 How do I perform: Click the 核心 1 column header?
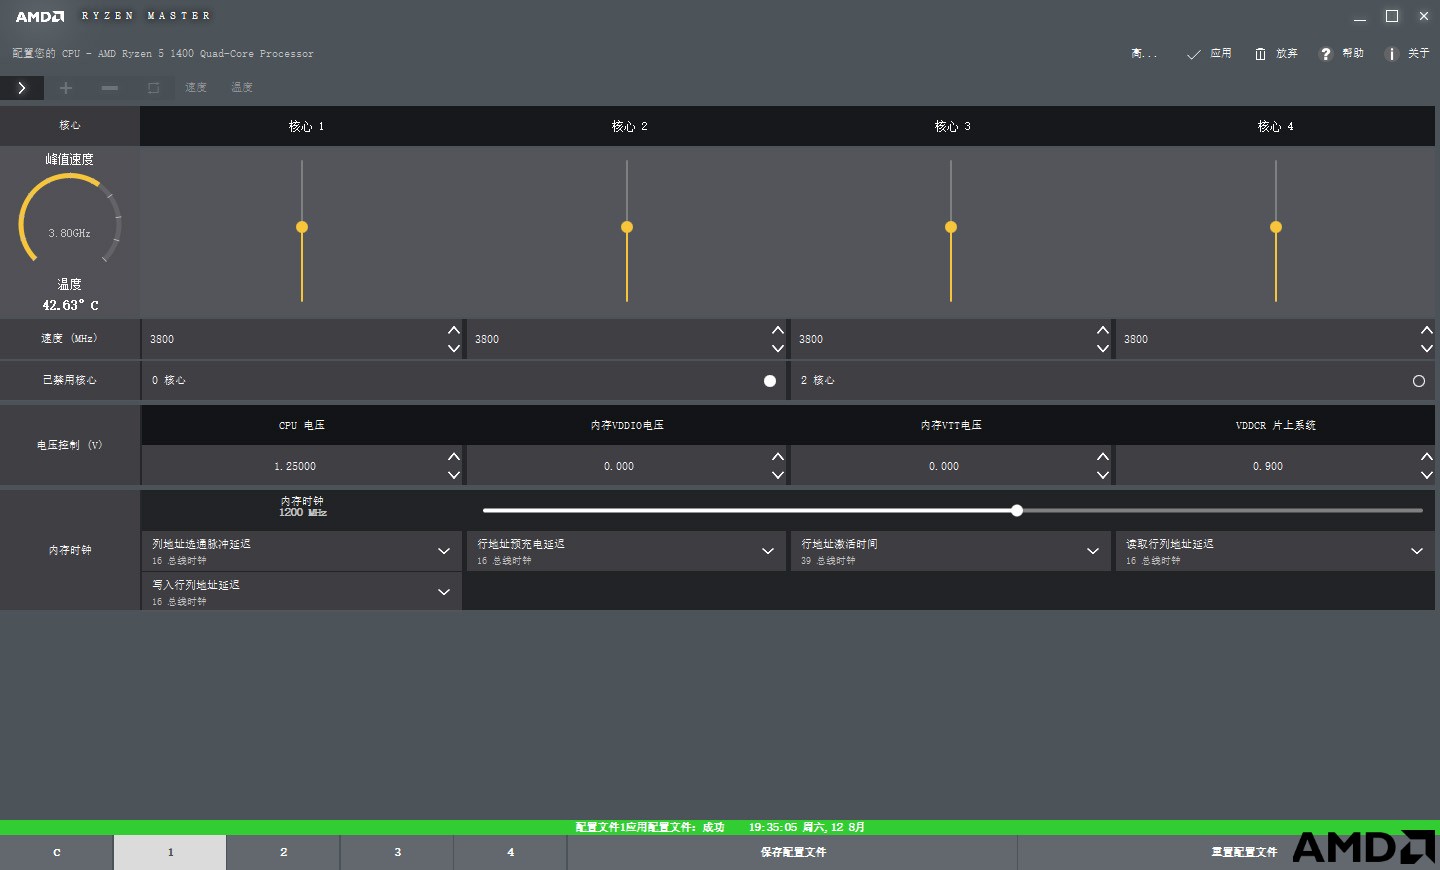306,127
